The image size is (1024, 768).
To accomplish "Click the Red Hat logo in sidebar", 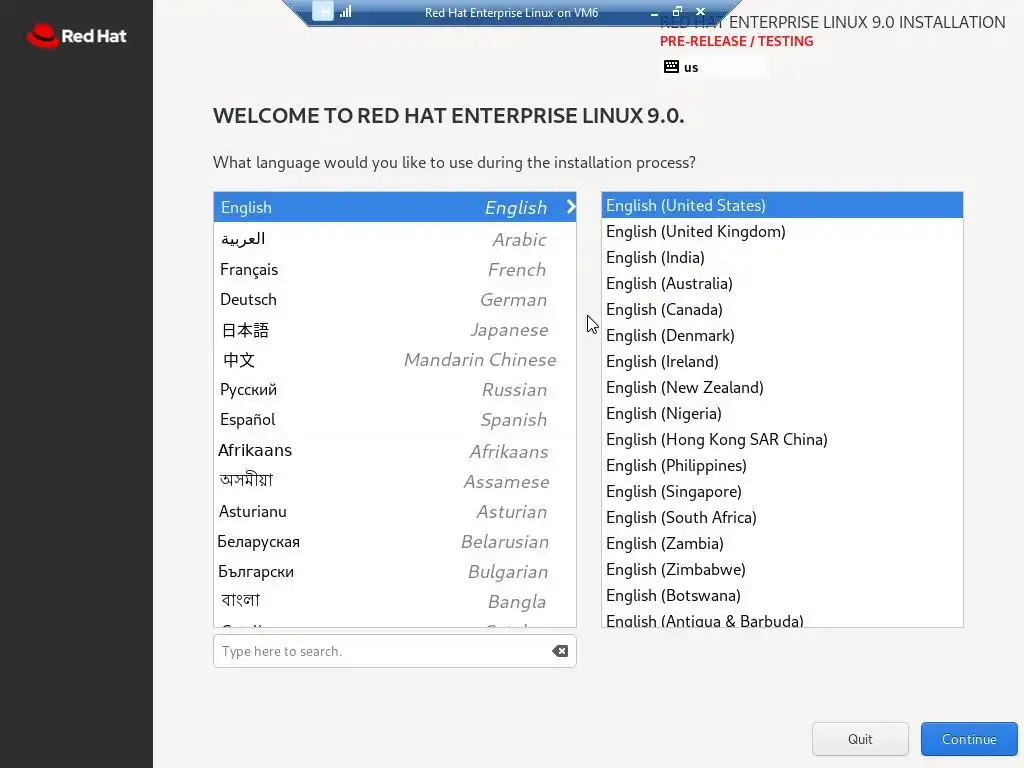I will click(x=76, y=36).
